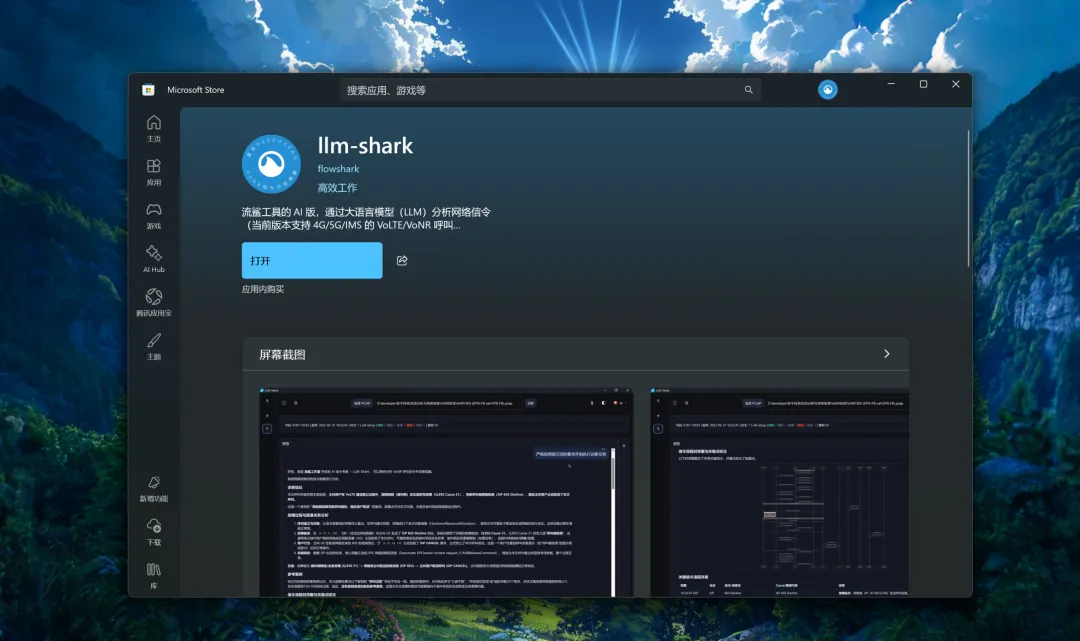This screenshot has width=1080, height=641.
Task: Open the 下载 downloads section
Action: tap(154, 532)
